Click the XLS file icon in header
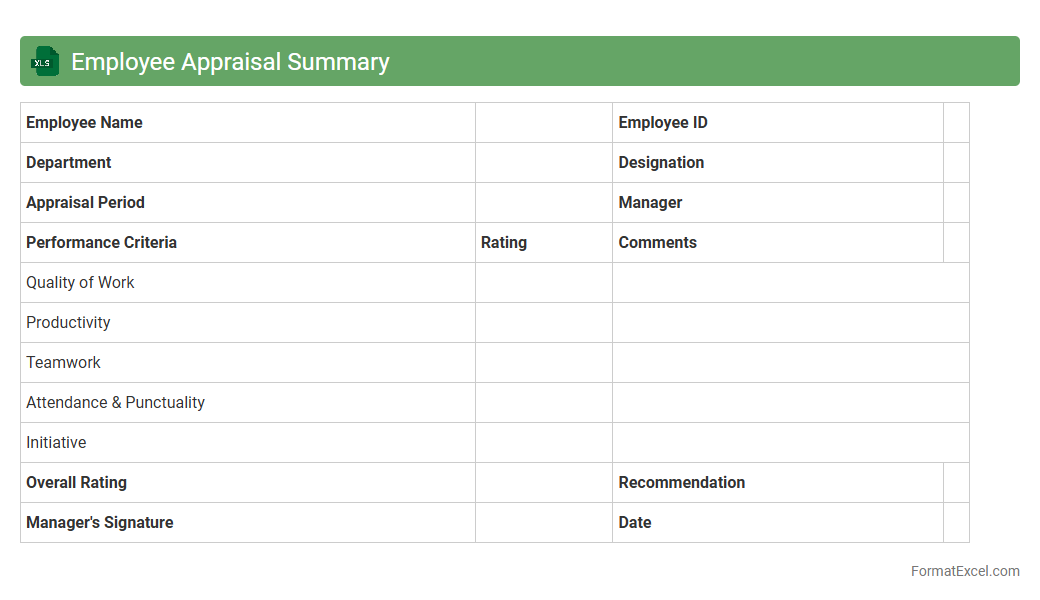The height and width of the screenshot is (600, 1040). (x=44, y=61)
